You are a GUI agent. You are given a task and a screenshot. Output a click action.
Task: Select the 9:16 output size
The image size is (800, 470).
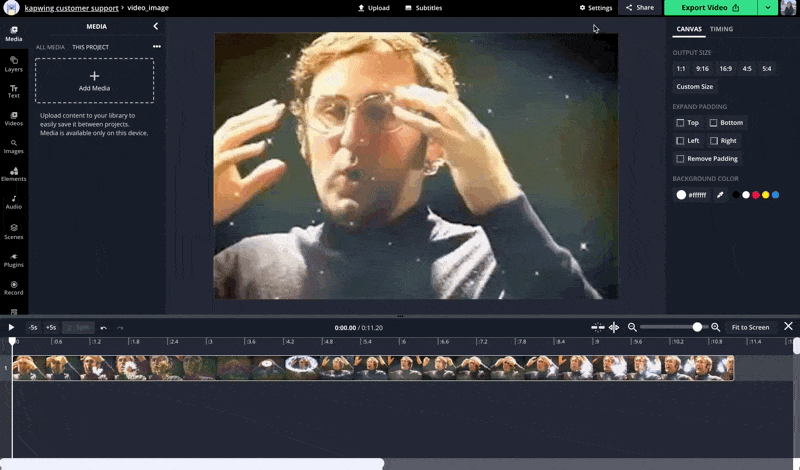point(702,68)
